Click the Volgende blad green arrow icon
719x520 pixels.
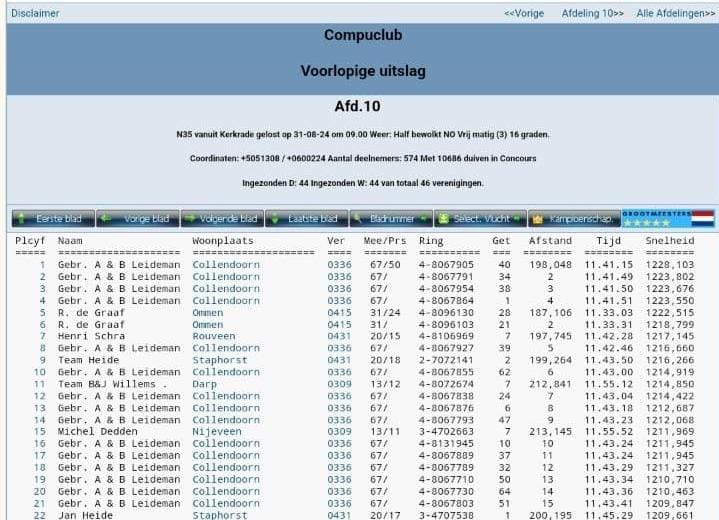[x=190, y=218]
